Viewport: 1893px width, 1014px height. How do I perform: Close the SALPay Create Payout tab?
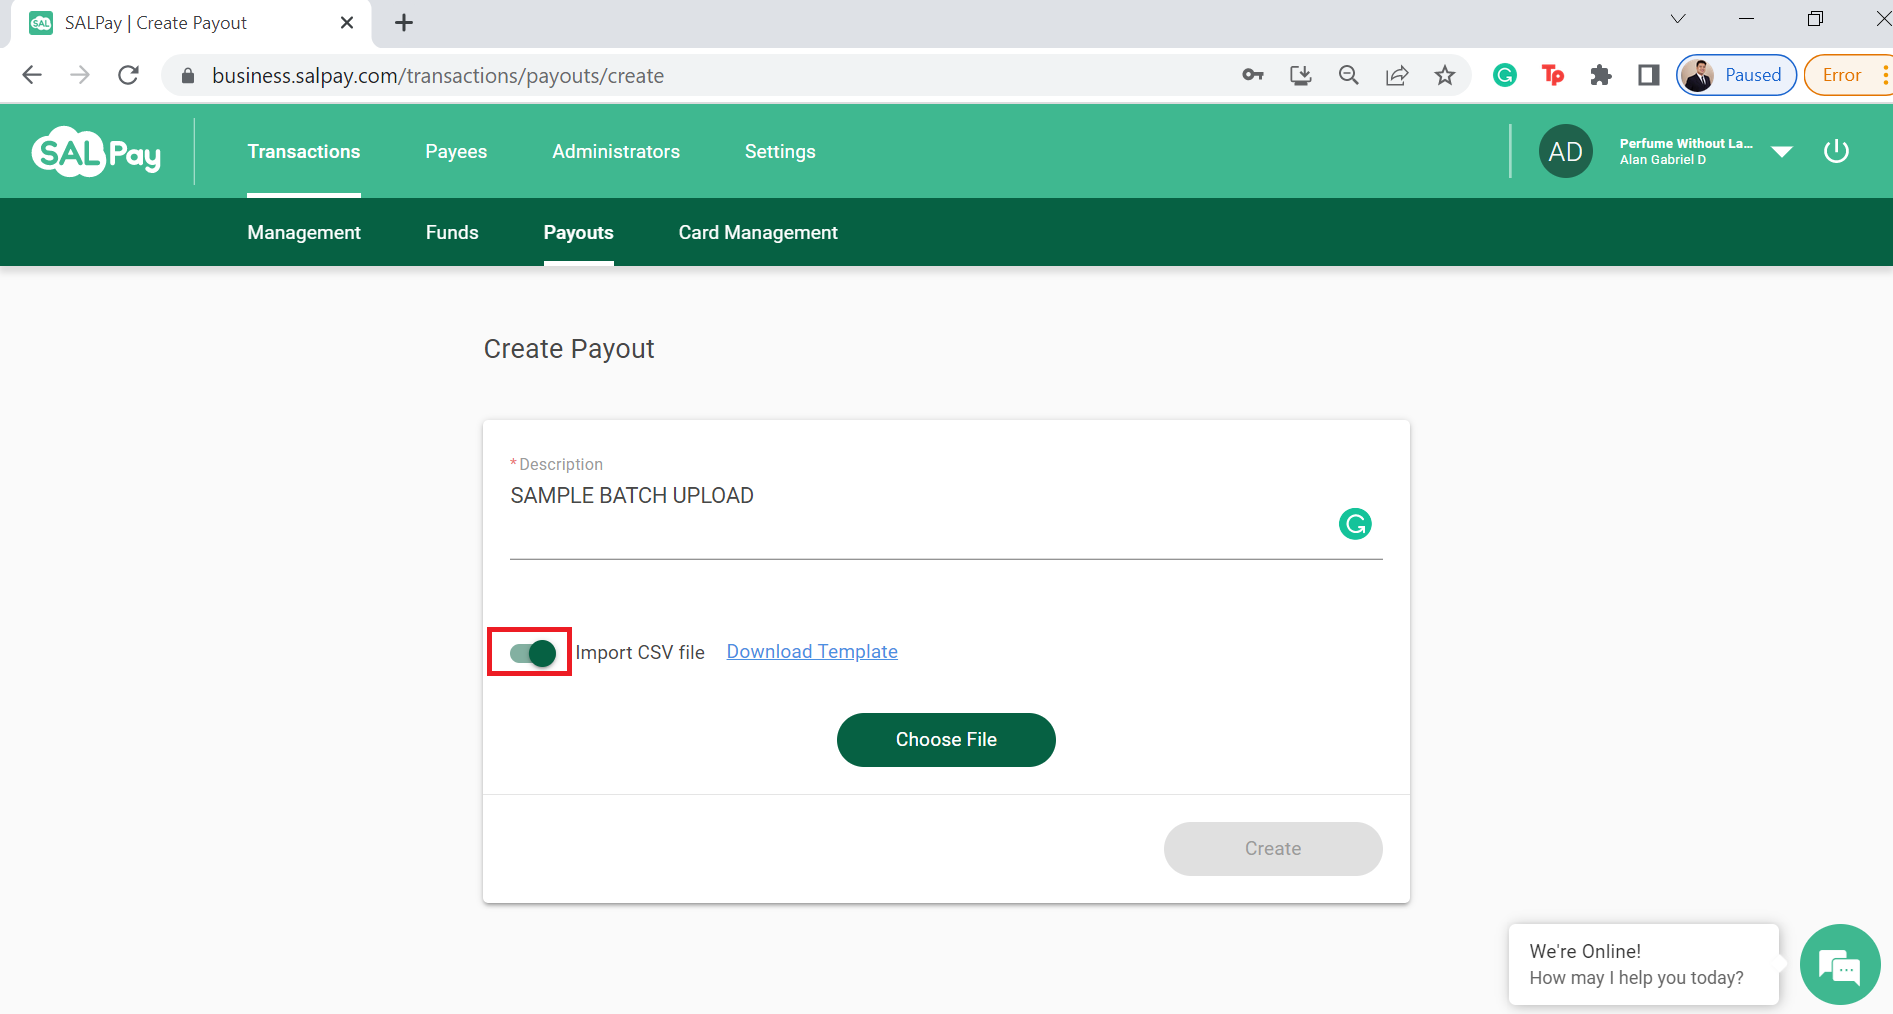point(347,23)
